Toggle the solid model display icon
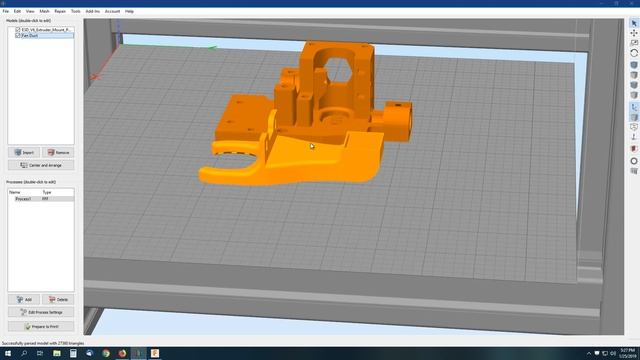 [634, 118]
